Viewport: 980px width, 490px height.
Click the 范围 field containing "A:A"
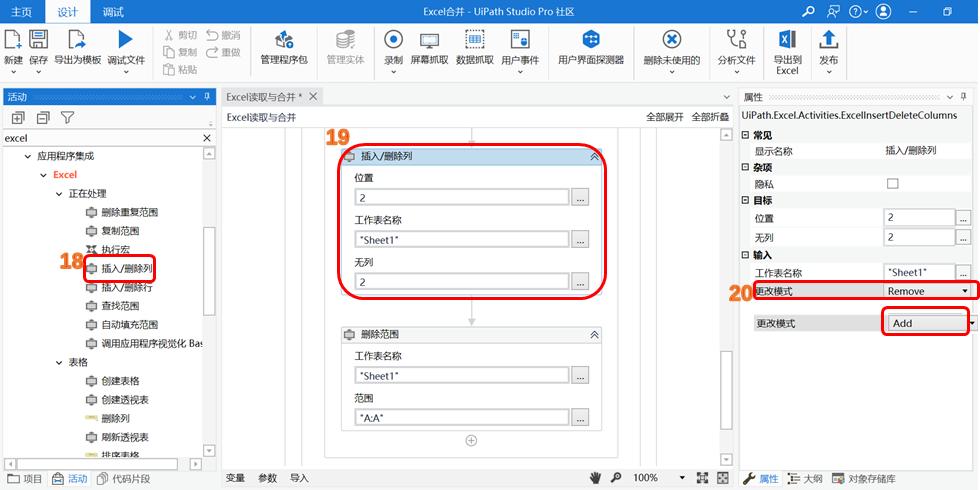click(462, 417)
